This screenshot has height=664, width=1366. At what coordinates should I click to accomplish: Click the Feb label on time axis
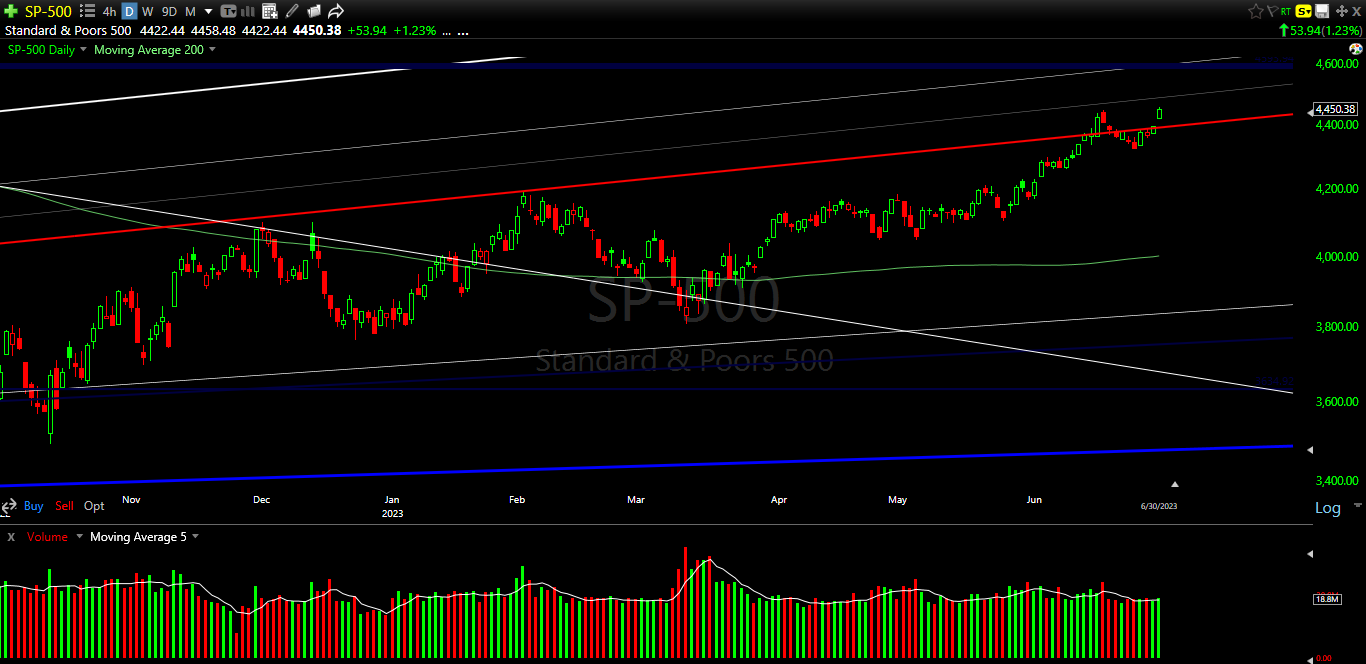tap(517, 499)
